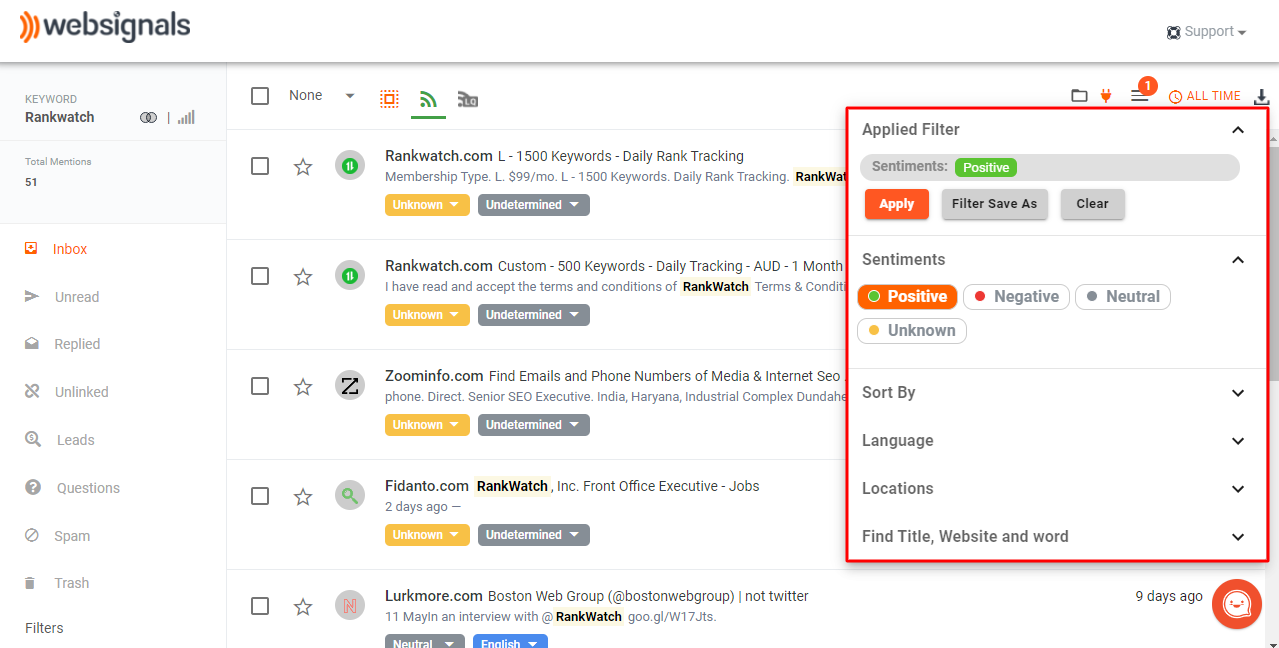The image size is (1279, 648).
Task: Click the Inbox icon in sidebar
Action: point(32,248)
